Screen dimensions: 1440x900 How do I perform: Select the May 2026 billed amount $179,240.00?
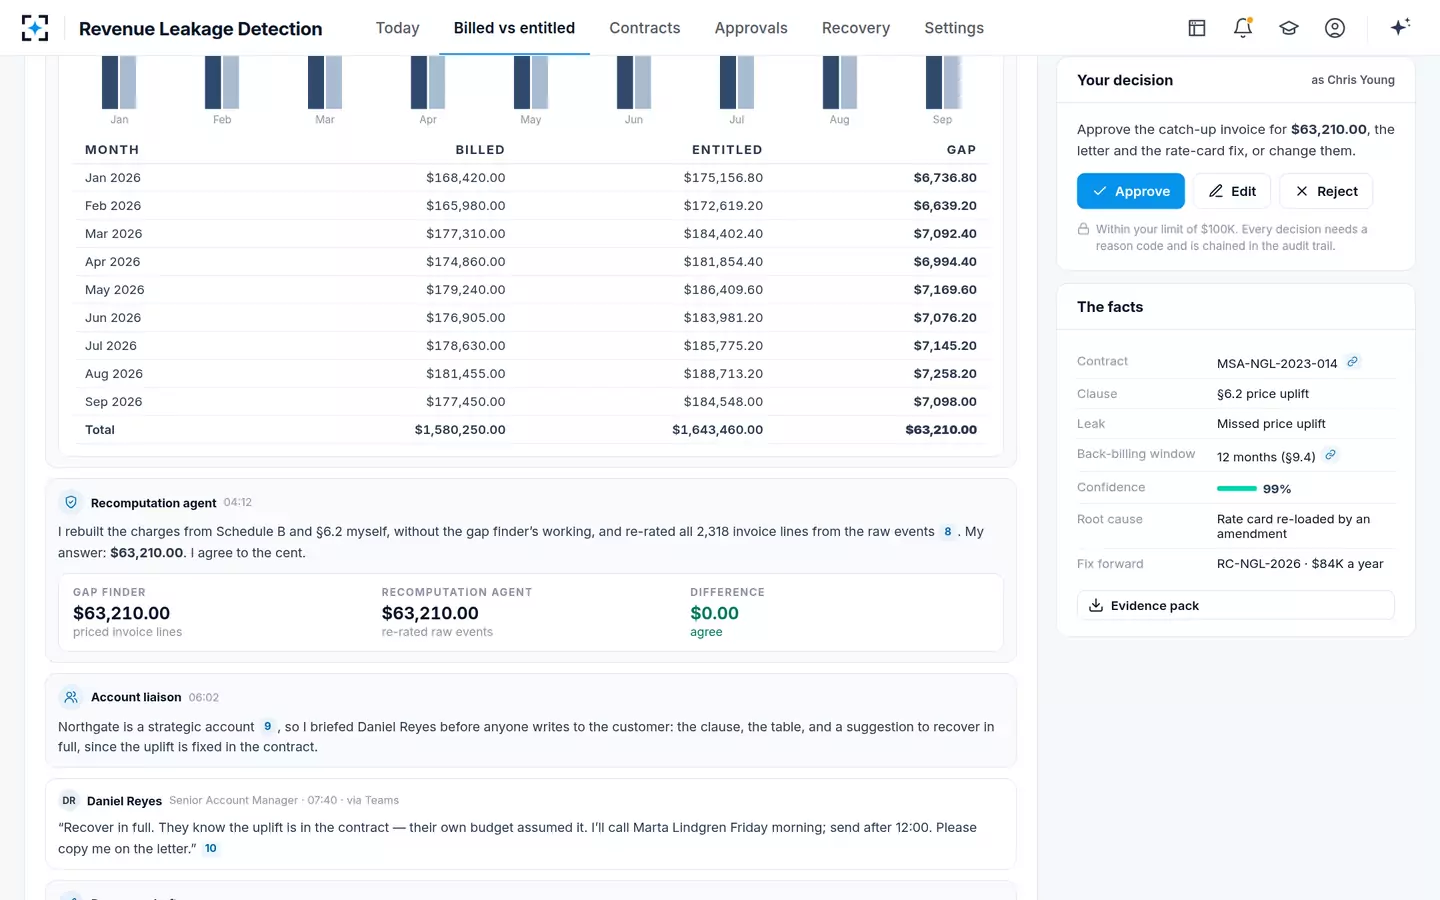466,289
